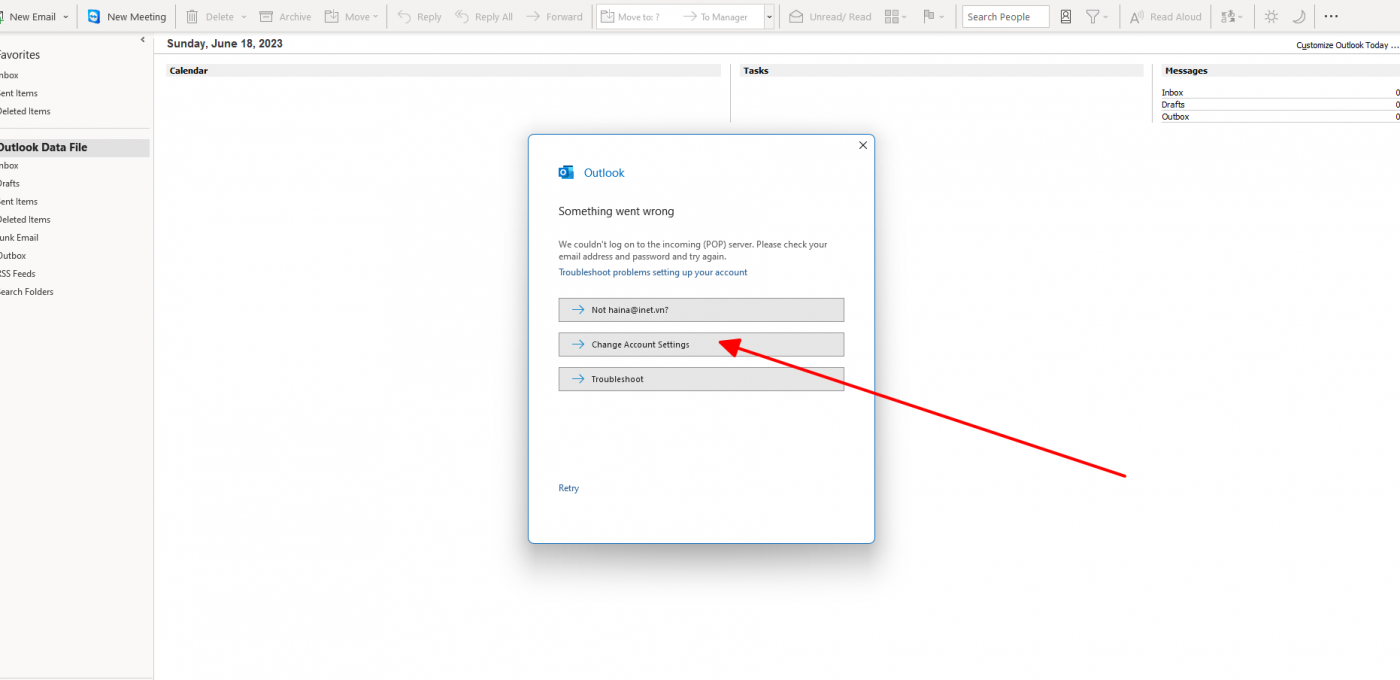
Task: Open the Address Book icon
Action: click(1066, 17)
